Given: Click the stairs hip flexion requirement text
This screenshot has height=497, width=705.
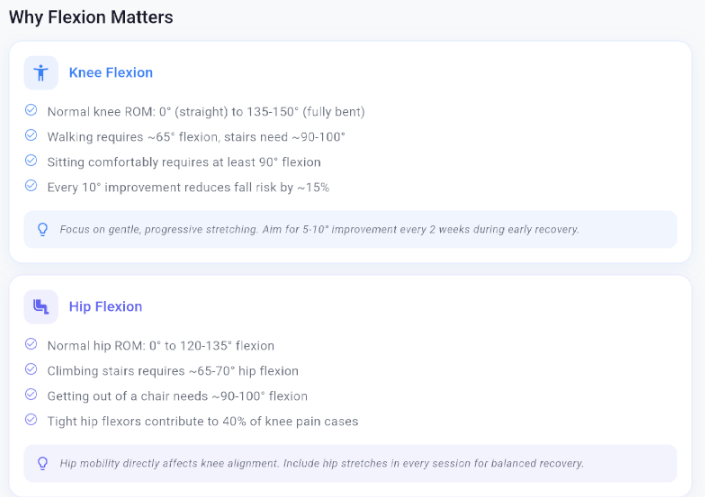Looking at the screenshot, I should (172, 371).
